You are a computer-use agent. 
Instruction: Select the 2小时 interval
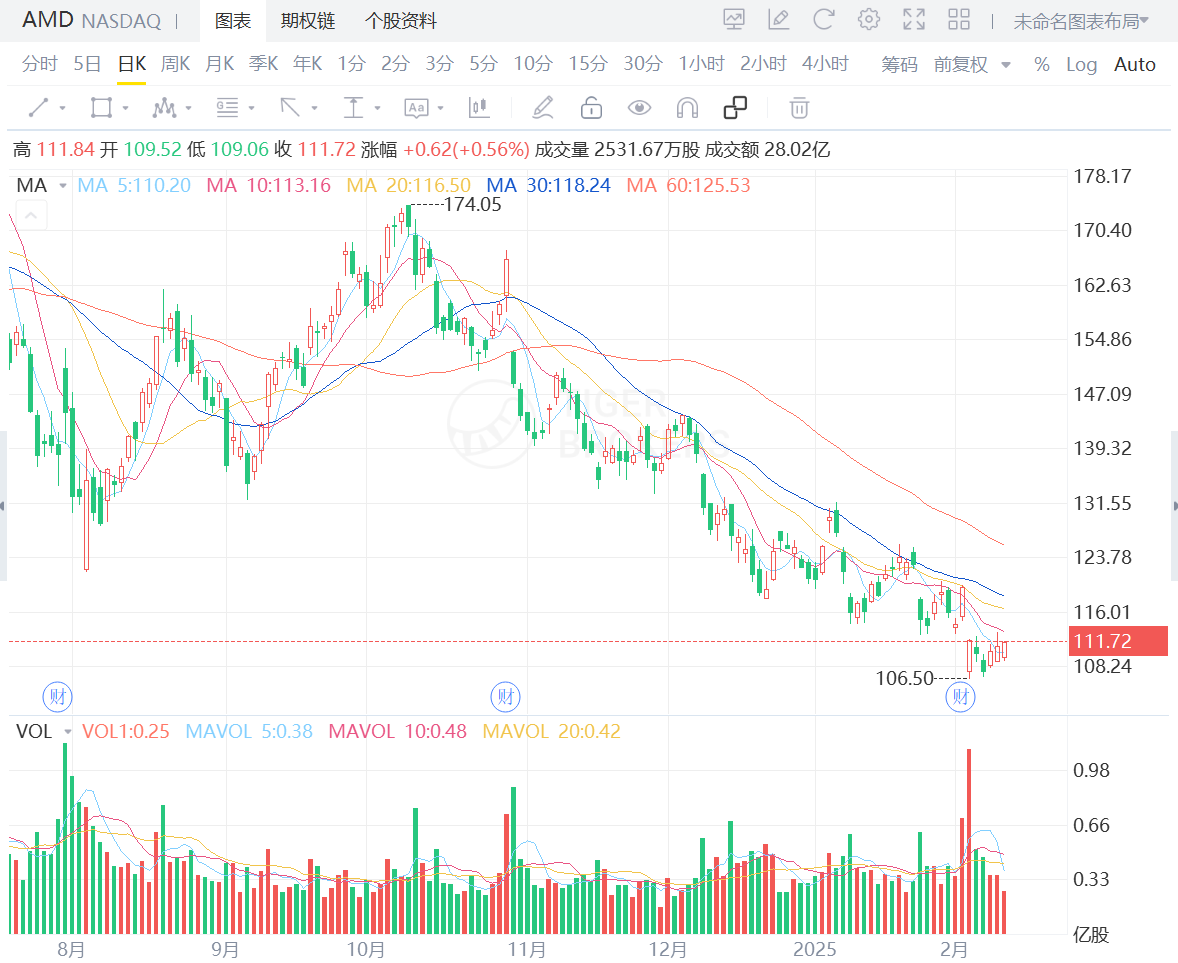(x=763, y=64)
